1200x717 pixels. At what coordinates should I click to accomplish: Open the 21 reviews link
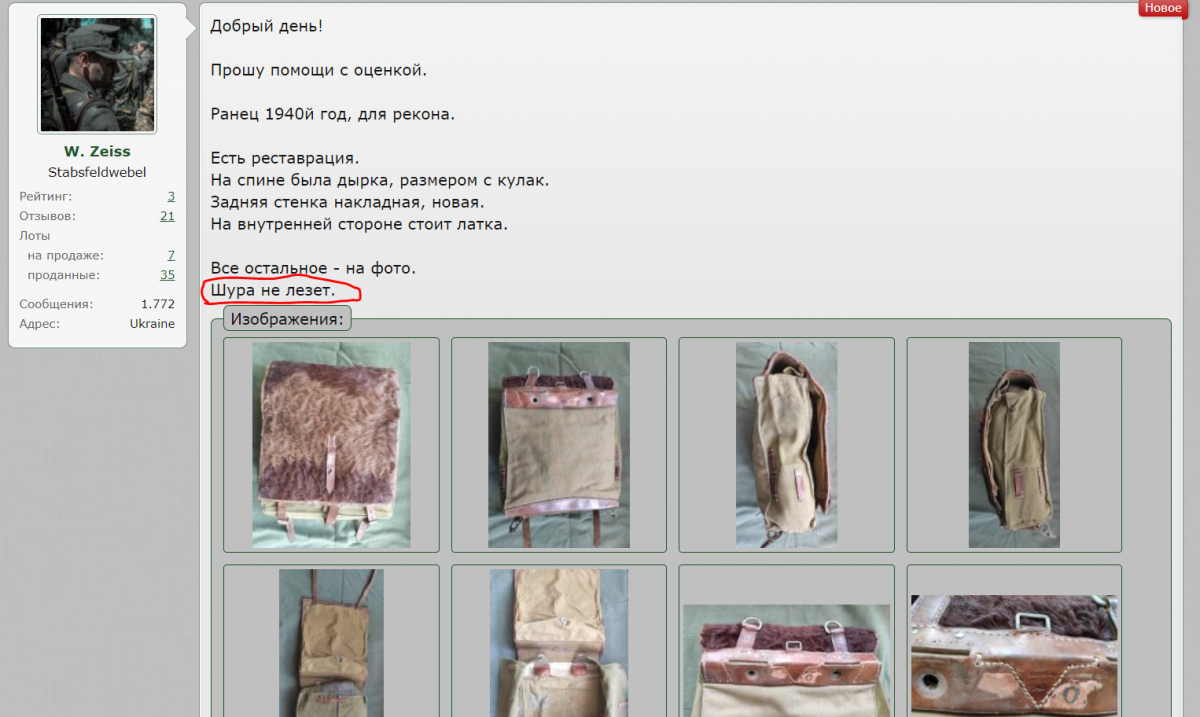click(x=167, y=216)
